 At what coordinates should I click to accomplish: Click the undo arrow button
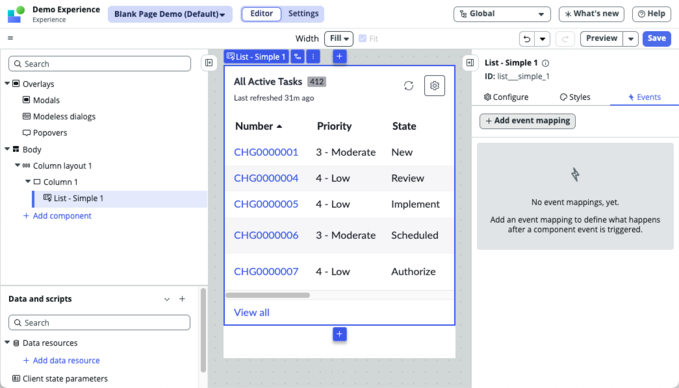tap(527, 39)
